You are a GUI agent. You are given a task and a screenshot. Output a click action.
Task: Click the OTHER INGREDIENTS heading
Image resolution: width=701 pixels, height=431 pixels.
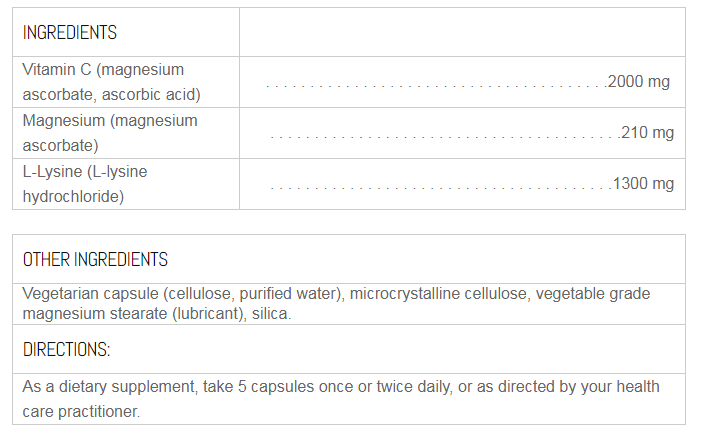(95, 260)
